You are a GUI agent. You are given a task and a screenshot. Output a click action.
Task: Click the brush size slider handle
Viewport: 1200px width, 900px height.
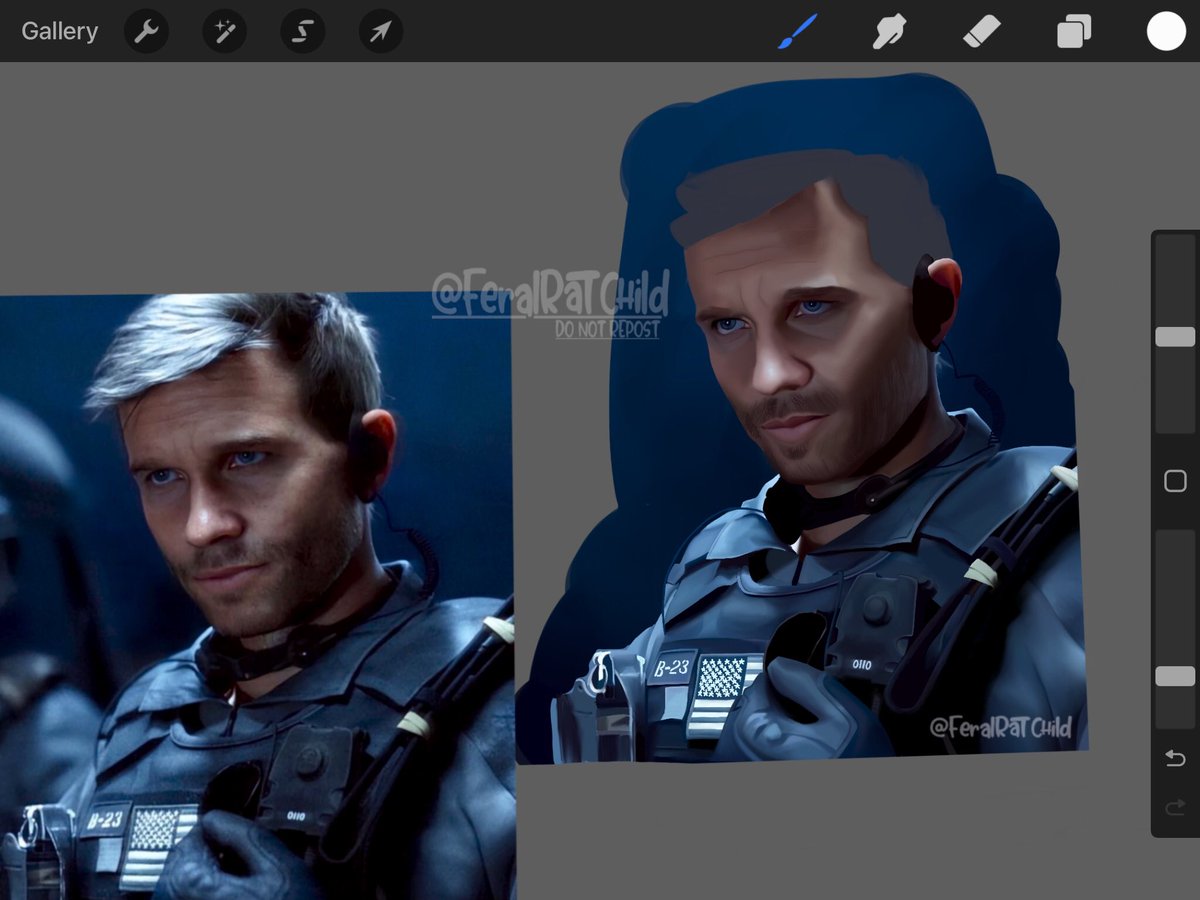pyautogui.click(x=1175, y=337)
